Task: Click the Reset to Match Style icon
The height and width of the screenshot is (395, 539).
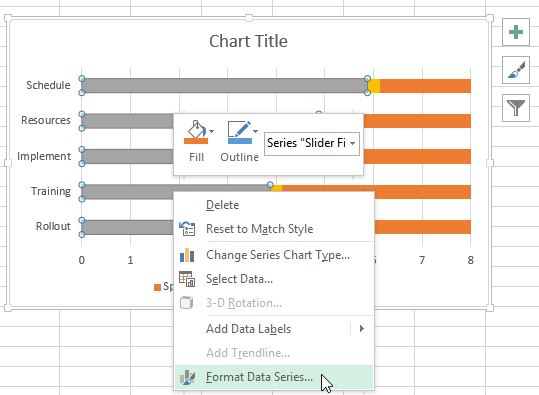Action: coord(187,229)
